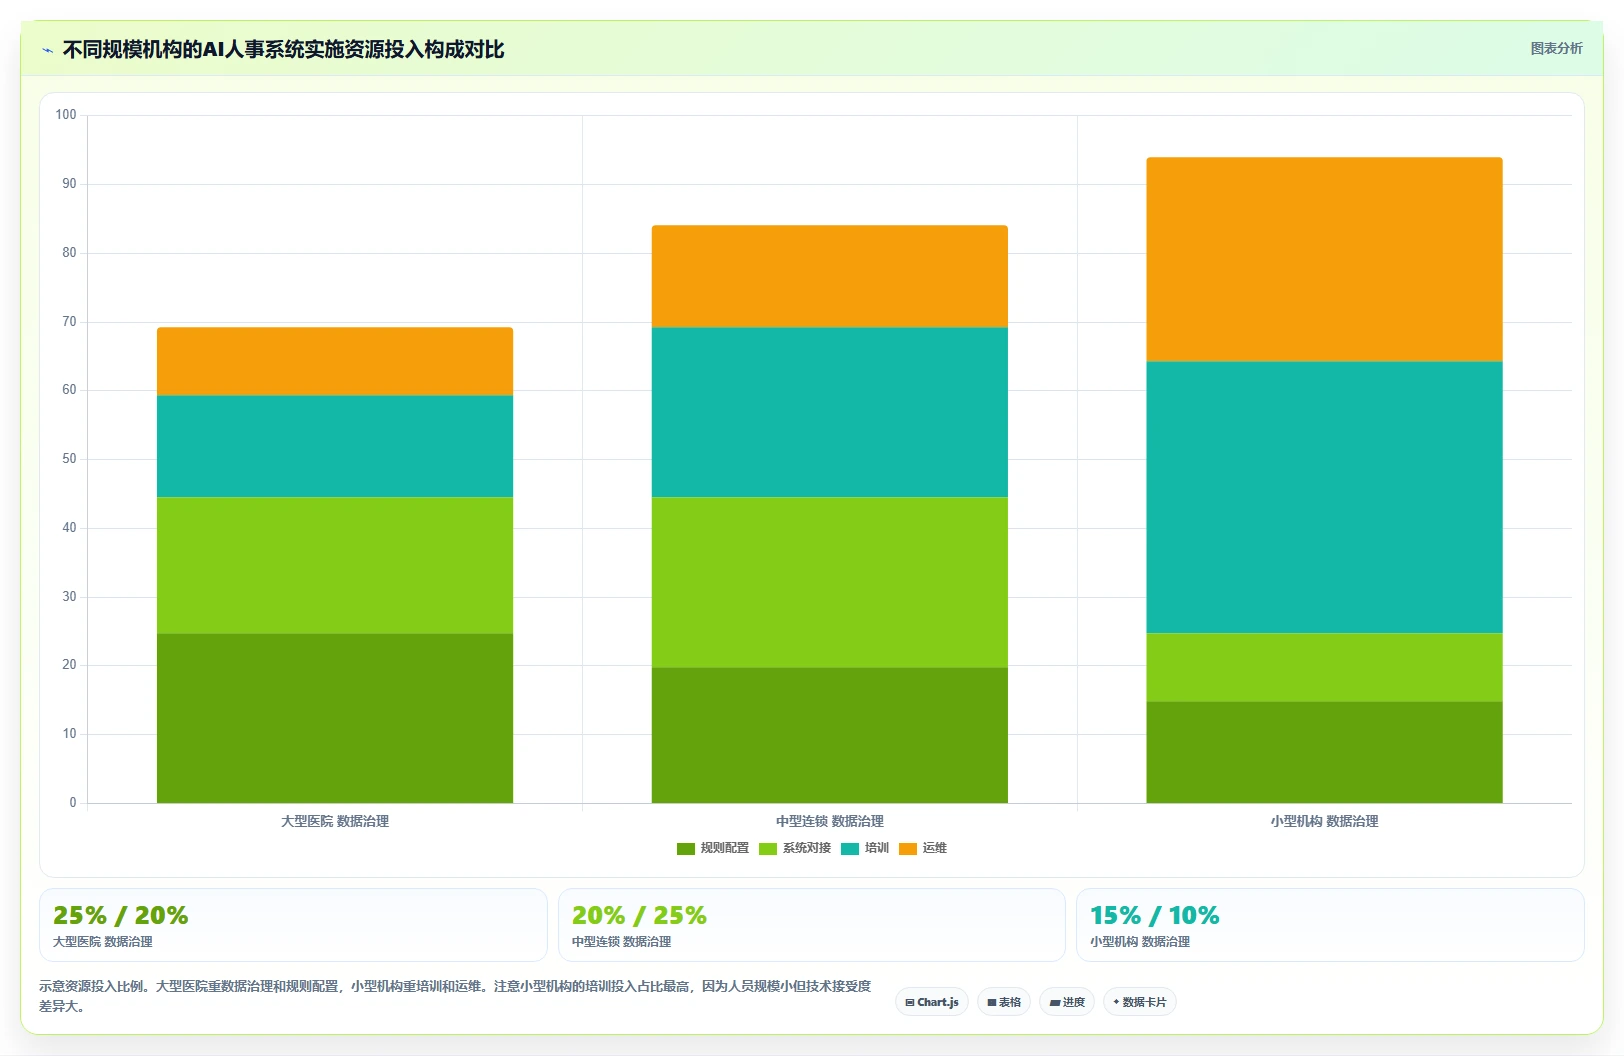Click the dark green 规则配置 segment of 大型医院 bar
The width and height of the screenshot is (1624, 1056).
click(x=335, y=718)
